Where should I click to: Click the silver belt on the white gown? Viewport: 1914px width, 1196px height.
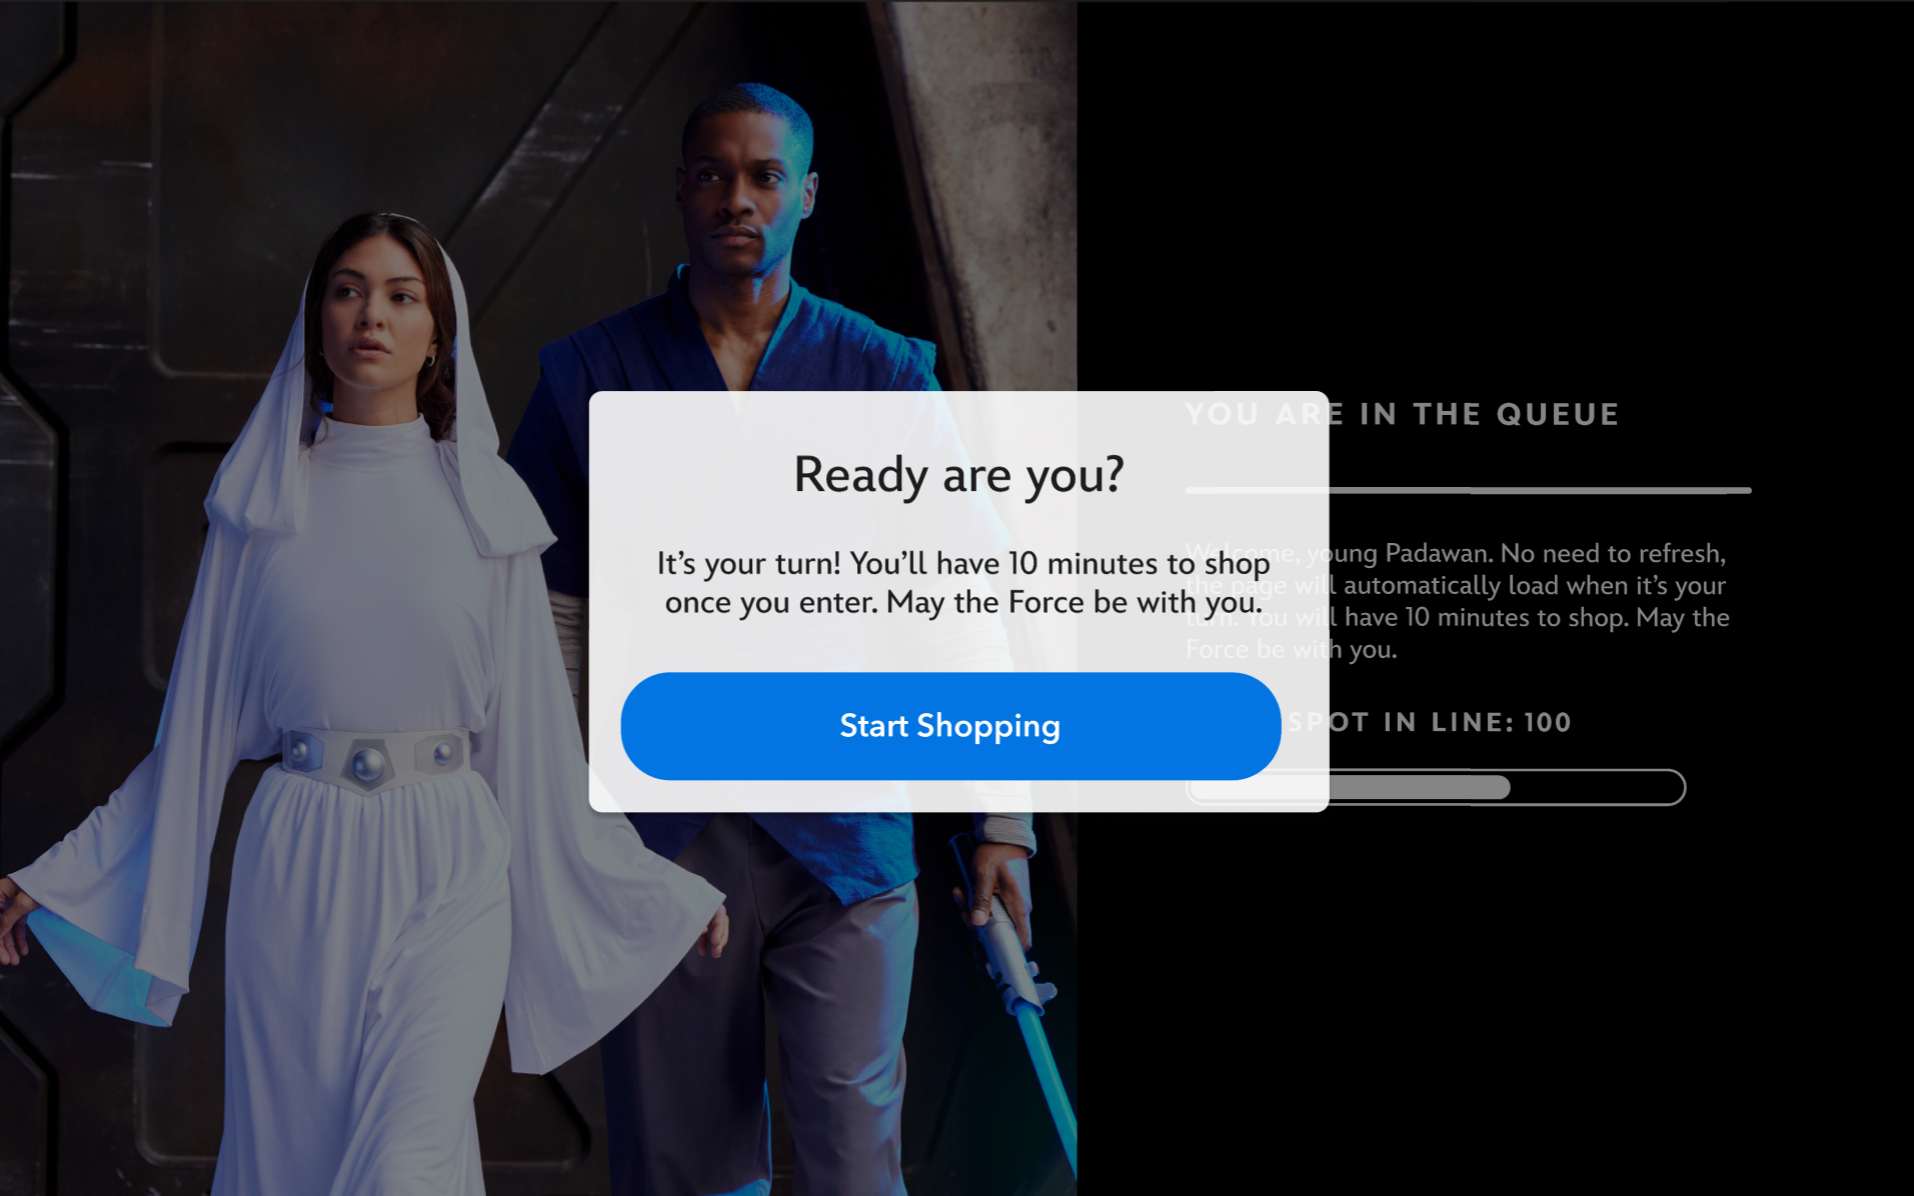372,758
